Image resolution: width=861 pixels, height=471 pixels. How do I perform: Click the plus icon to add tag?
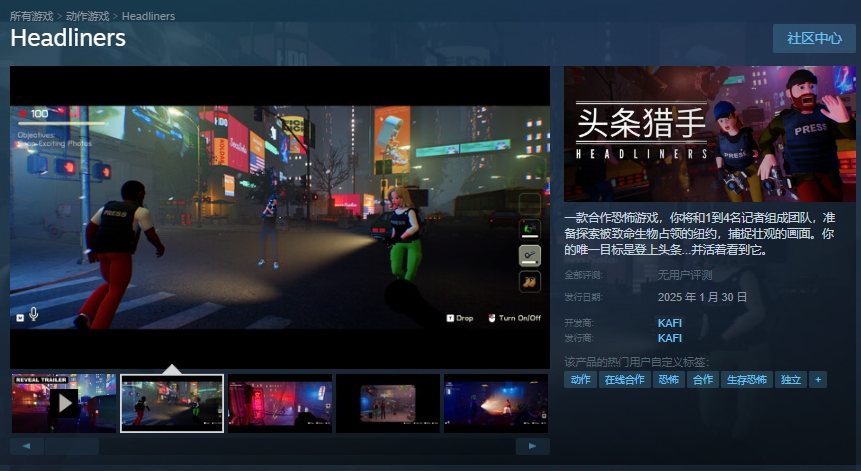(x=818, y=380)
